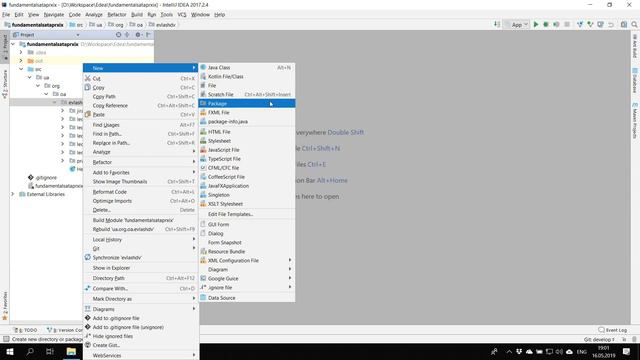Open File Explorer from taskbar
This screenshot has width=640, height=360.
71,351
